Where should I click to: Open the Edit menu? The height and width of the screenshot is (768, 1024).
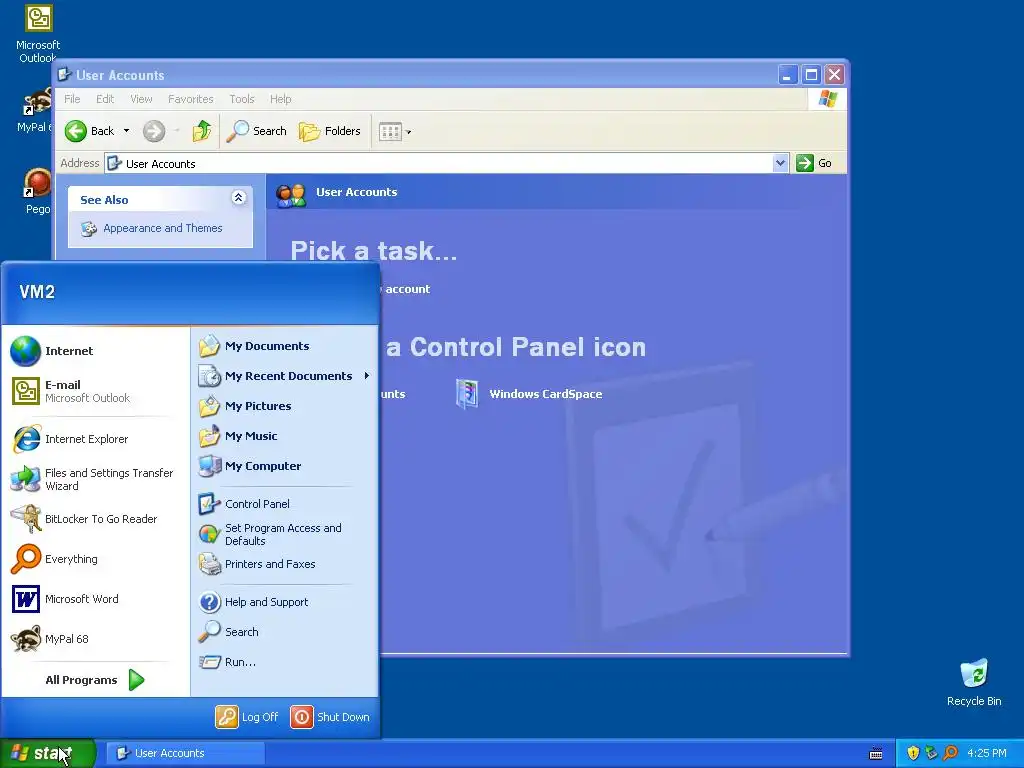point(104,99)
